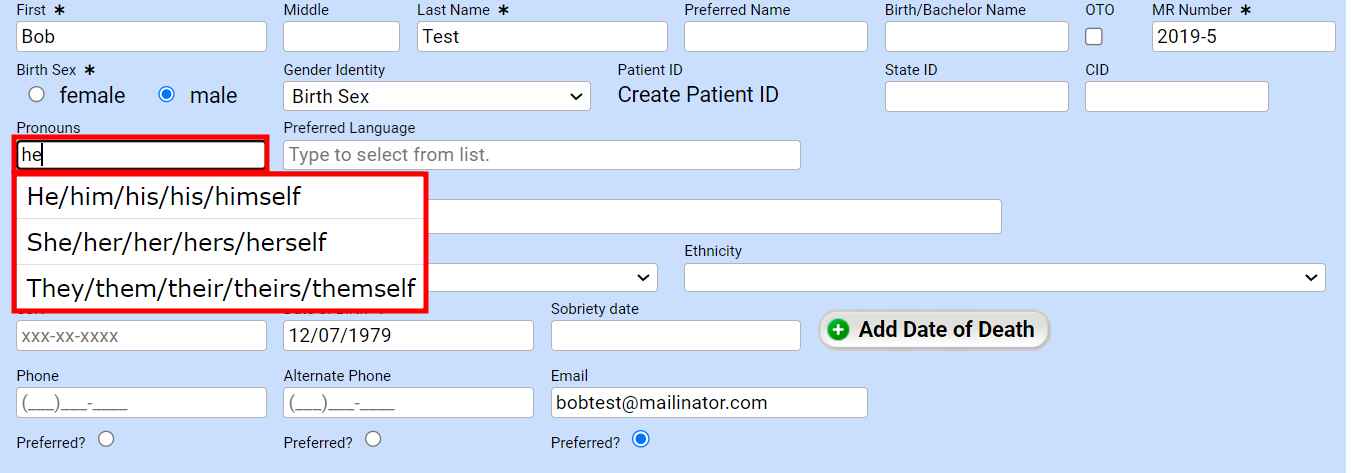Image resolution: width=1351 pixels, height=473 pixels.
Task: Mark Alternate Phone as preferred contact
Action: (373, 439)
